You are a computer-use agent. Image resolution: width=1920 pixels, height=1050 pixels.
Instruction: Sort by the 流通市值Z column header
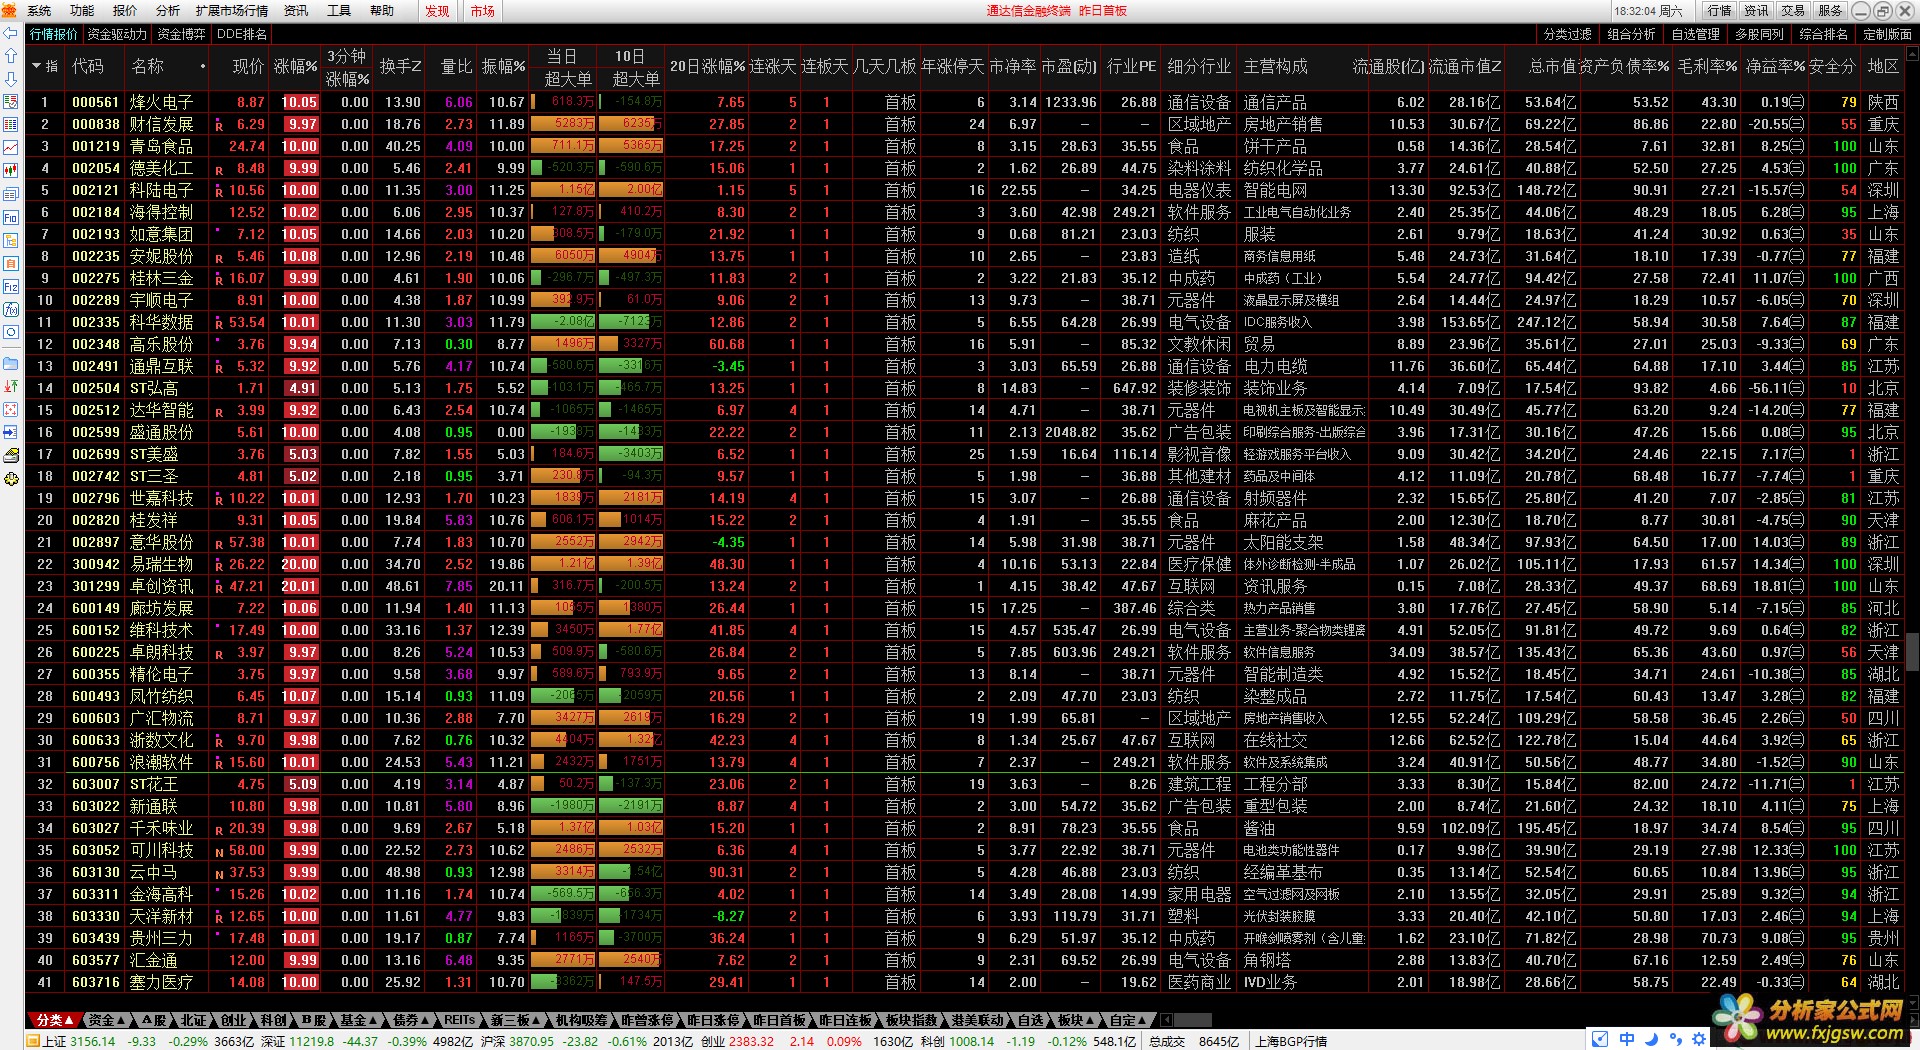click(1464, 66)
